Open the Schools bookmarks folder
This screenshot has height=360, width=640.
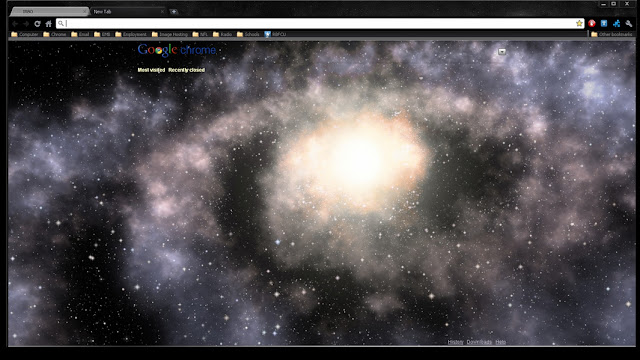[x=248, y=34]
